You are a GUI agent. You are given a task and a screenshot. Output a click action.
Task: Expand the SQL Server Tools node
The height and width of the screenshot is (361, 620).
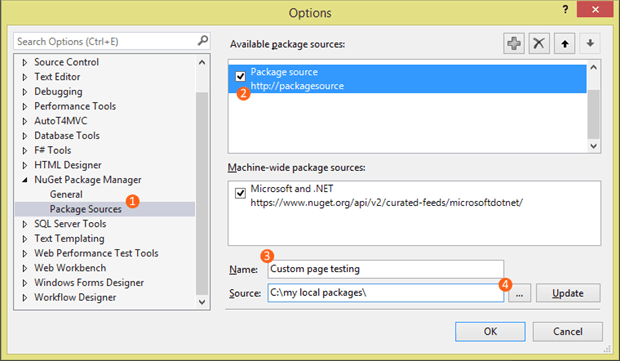[x=25, y=224]
